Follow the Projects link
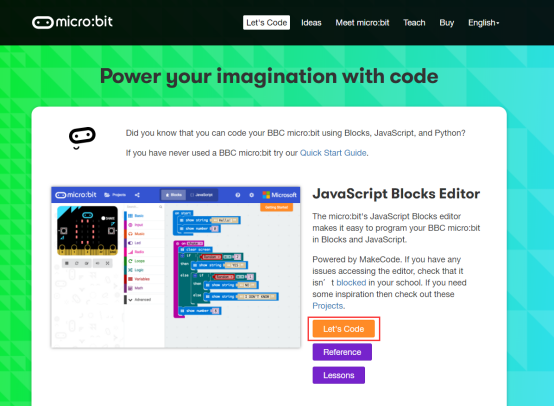 [328, 306]
